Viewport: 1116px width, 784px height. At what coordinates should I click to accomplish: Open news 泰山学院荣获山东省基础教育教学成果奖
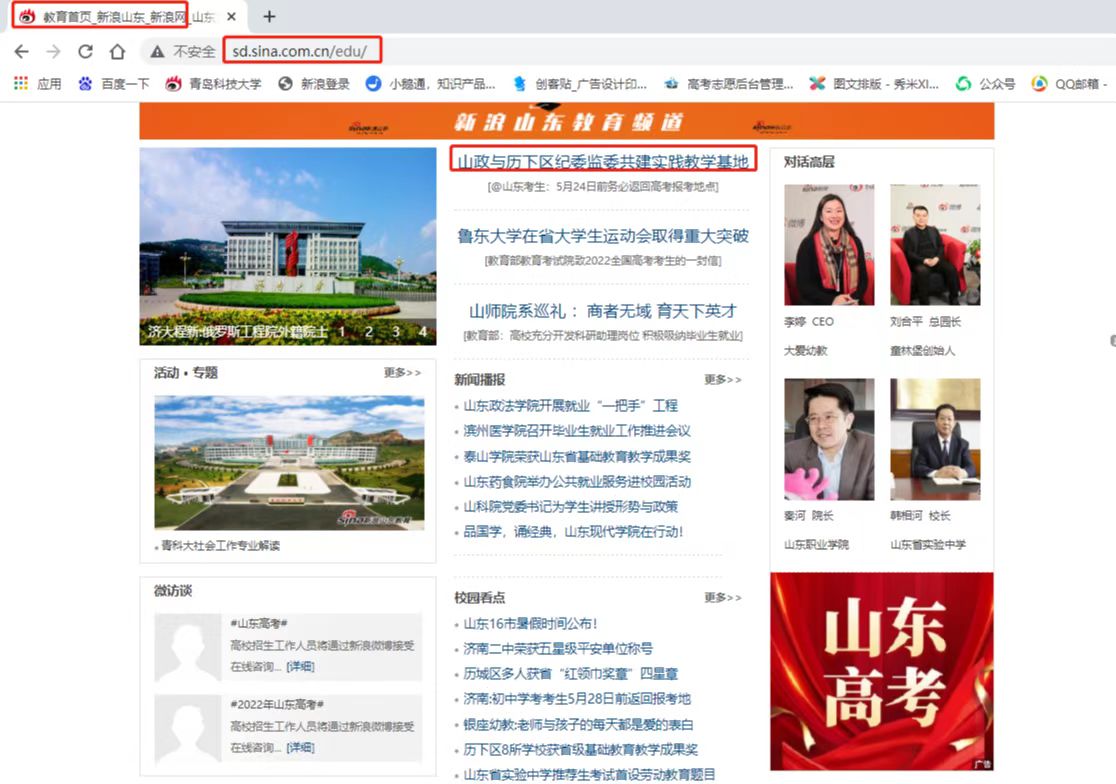pyautogui.click(x=577, y=456)
